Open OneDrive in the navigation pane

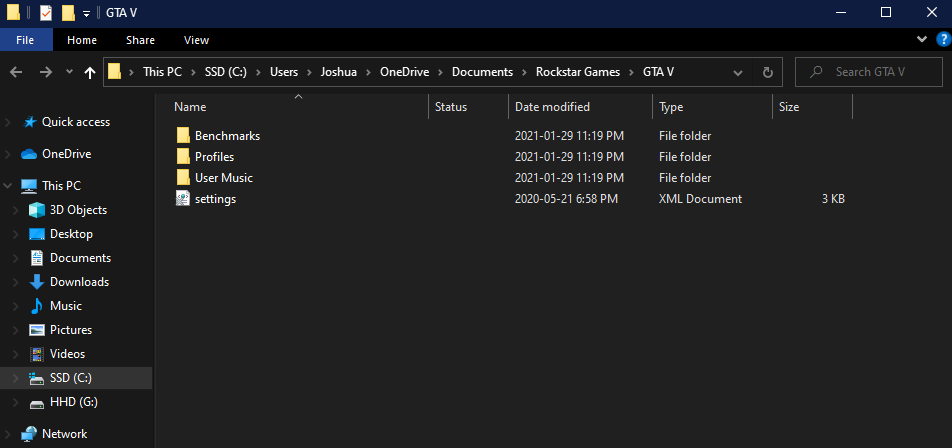pyautogui.click(x=66, y=154)
